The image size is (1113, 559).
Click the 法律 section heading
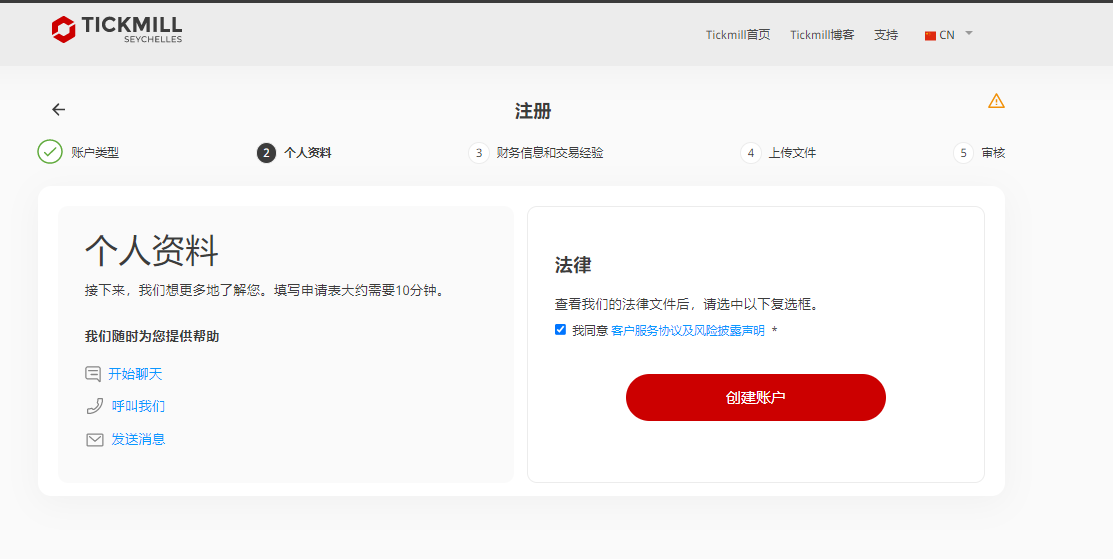[x=573, y=265]
